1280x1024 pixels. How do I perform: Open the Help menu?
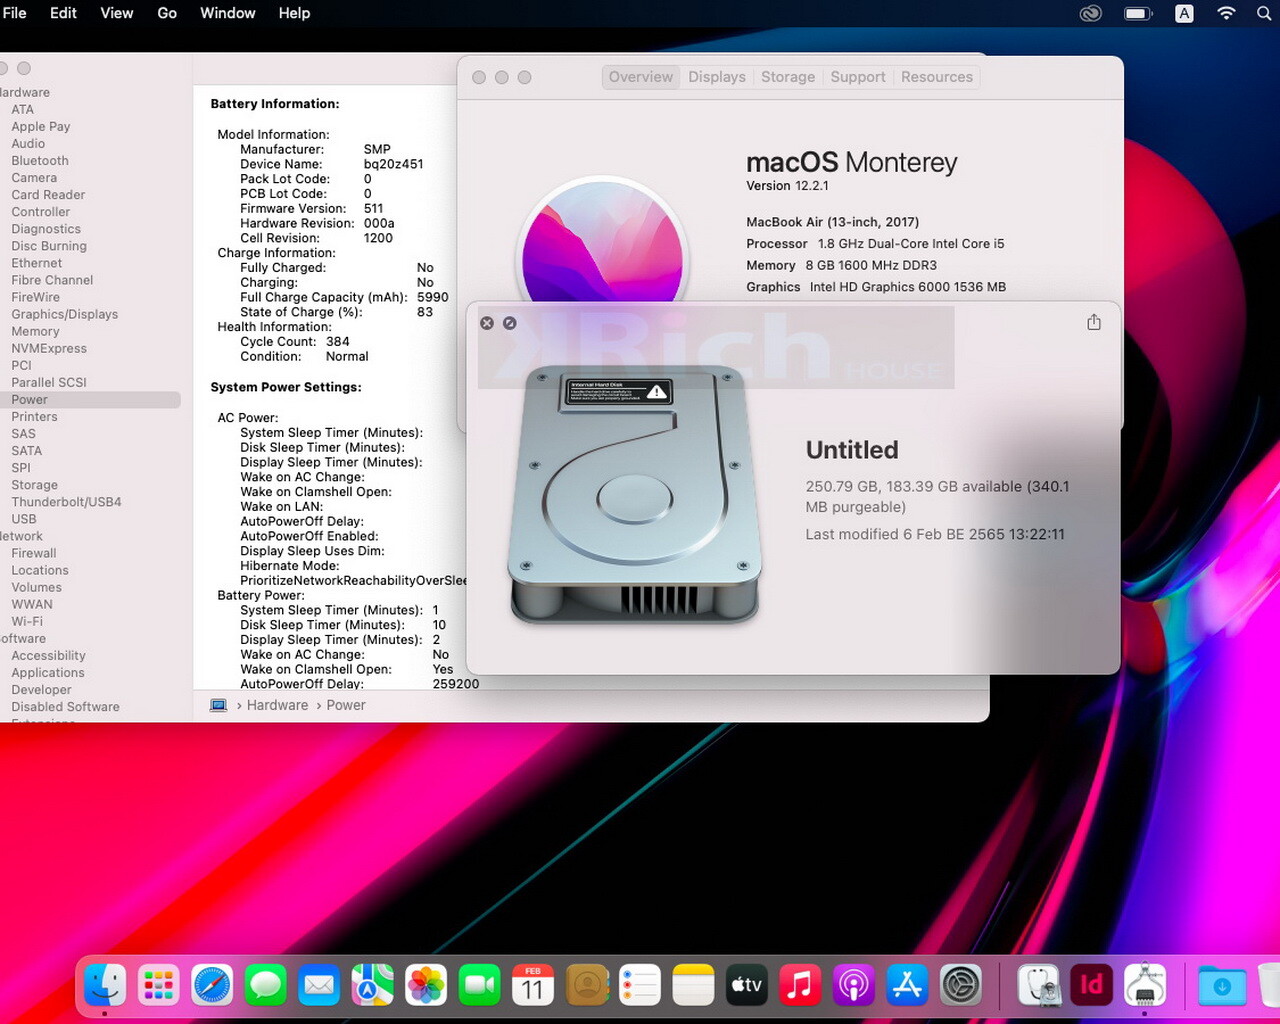point(294,13)
